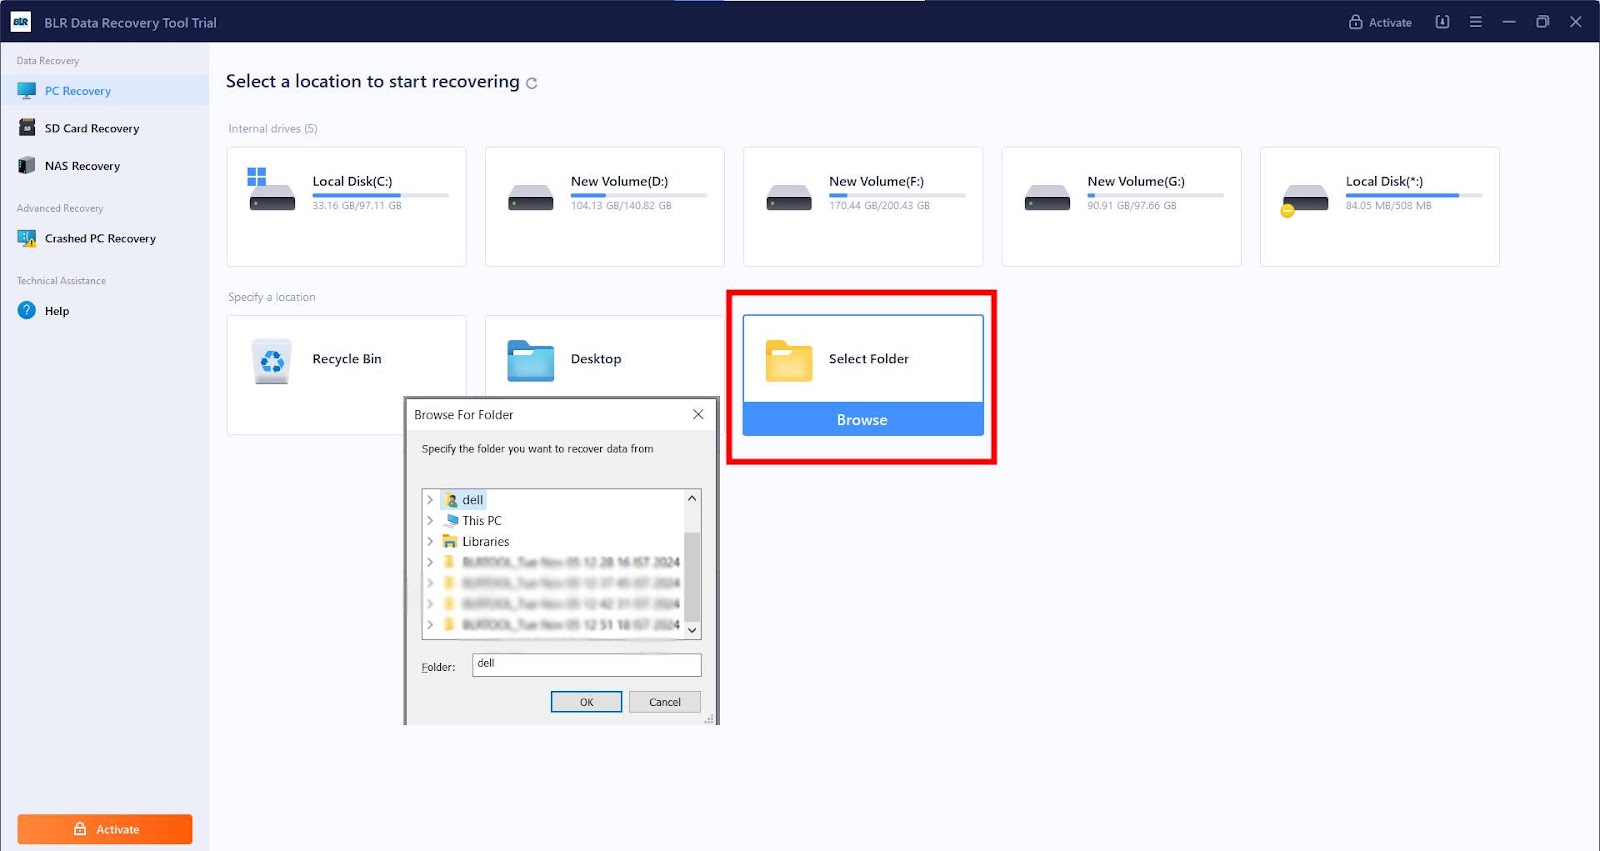Click the New Volume(G:) drive icon
The height and width of the screenshot is (851, 1600).
1047,197
